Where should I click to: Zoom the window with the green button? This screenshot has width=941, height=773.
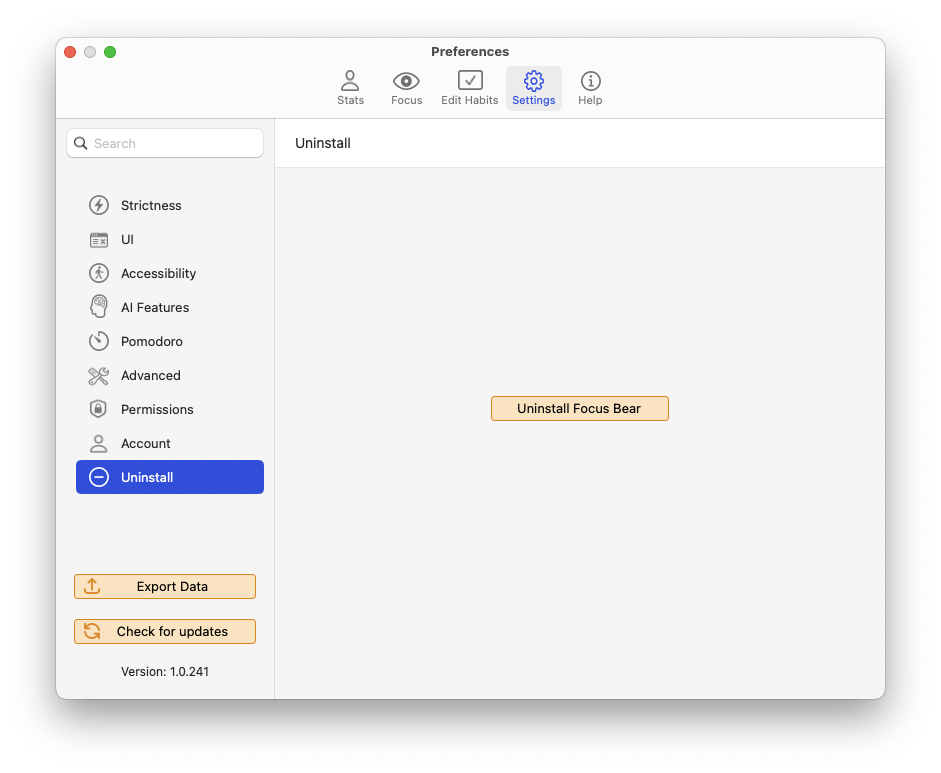pyautogui.click(x=110, y=52)
